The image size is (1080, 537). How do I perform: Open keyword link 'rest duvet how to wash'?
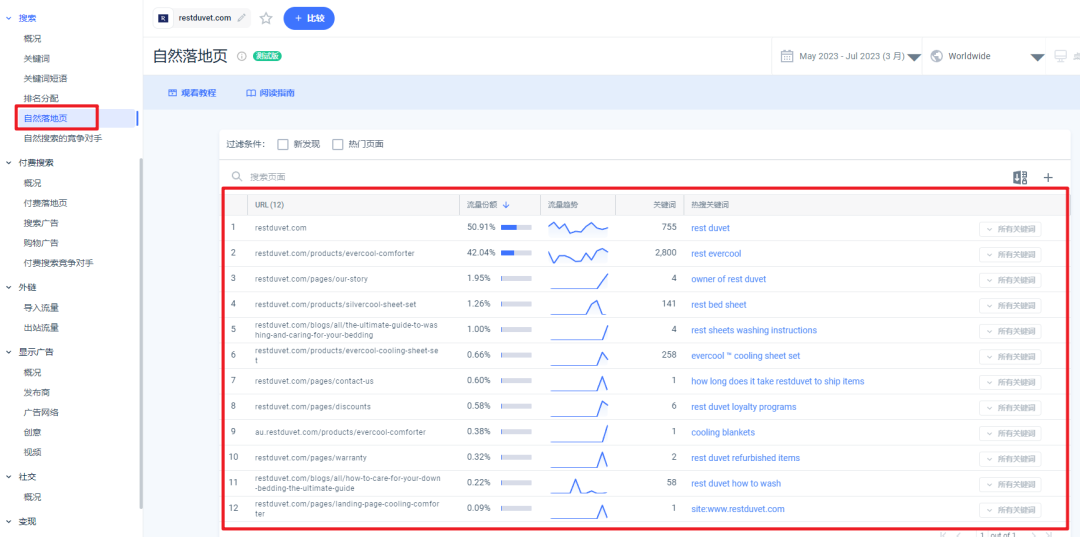click(736, 484)
